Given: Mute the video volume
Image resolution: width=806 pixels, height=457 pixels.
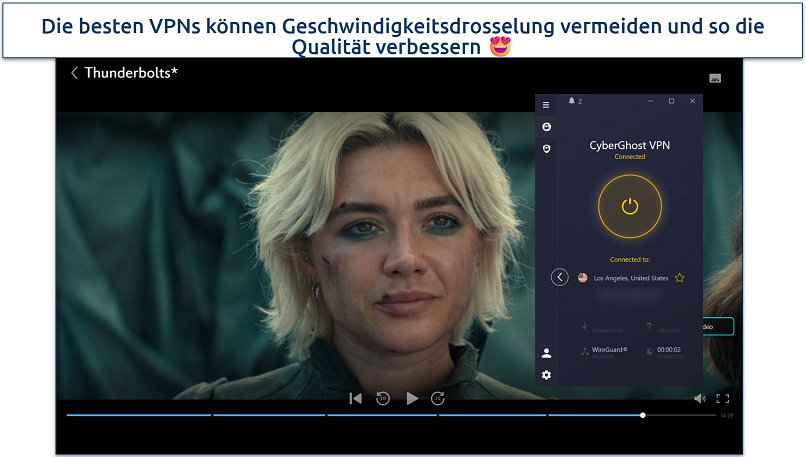Looking at the screenshot, I should click(699, 398).
